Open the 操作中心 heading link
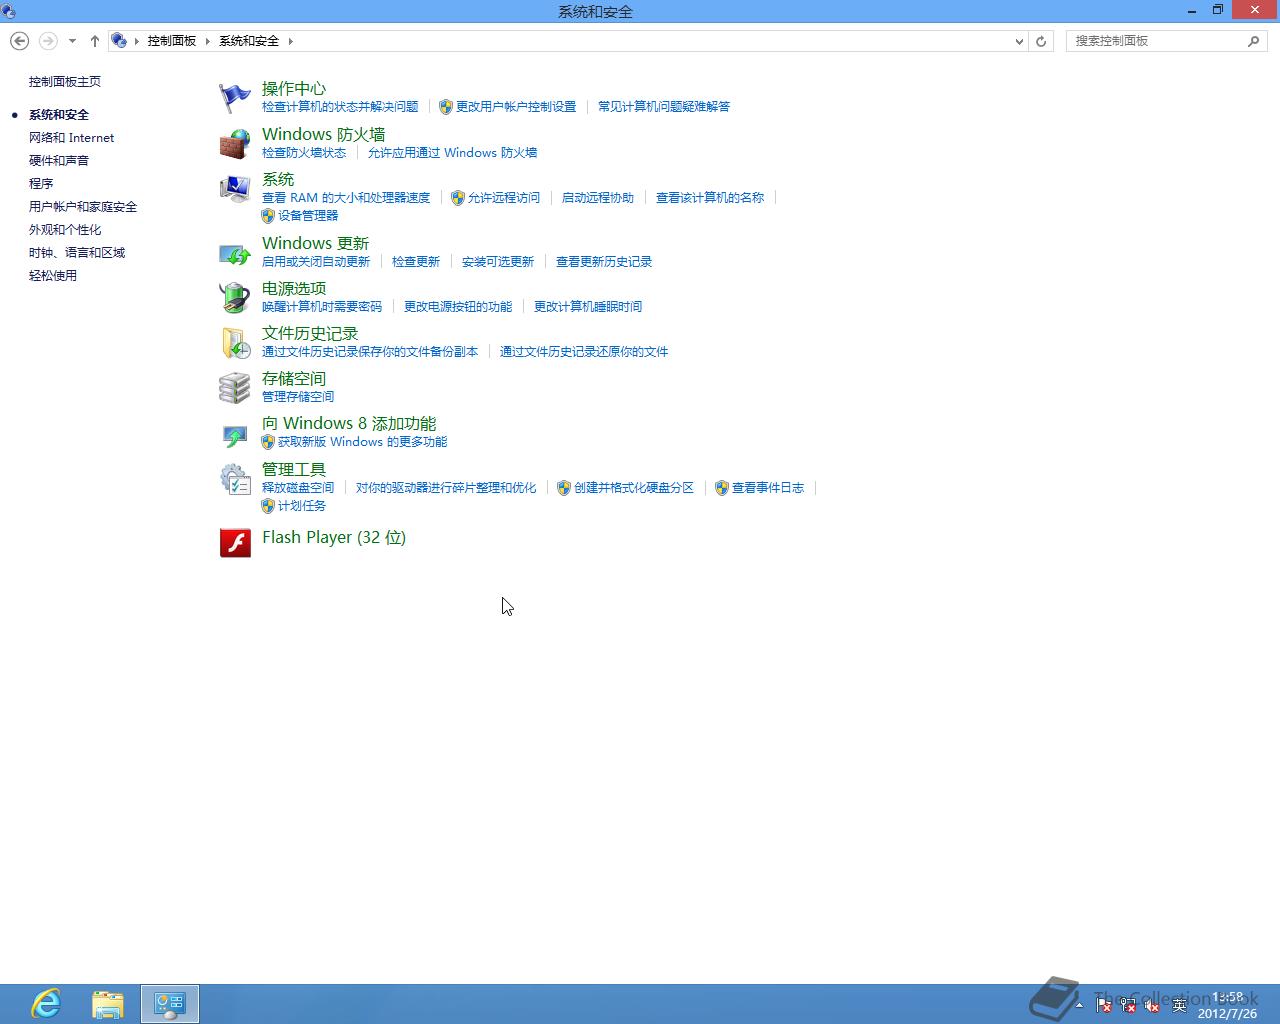 pos(294,89)
